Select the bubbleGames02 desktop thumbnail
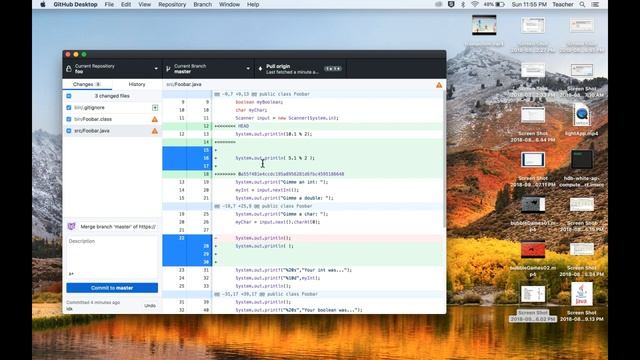 click(533, 249)
